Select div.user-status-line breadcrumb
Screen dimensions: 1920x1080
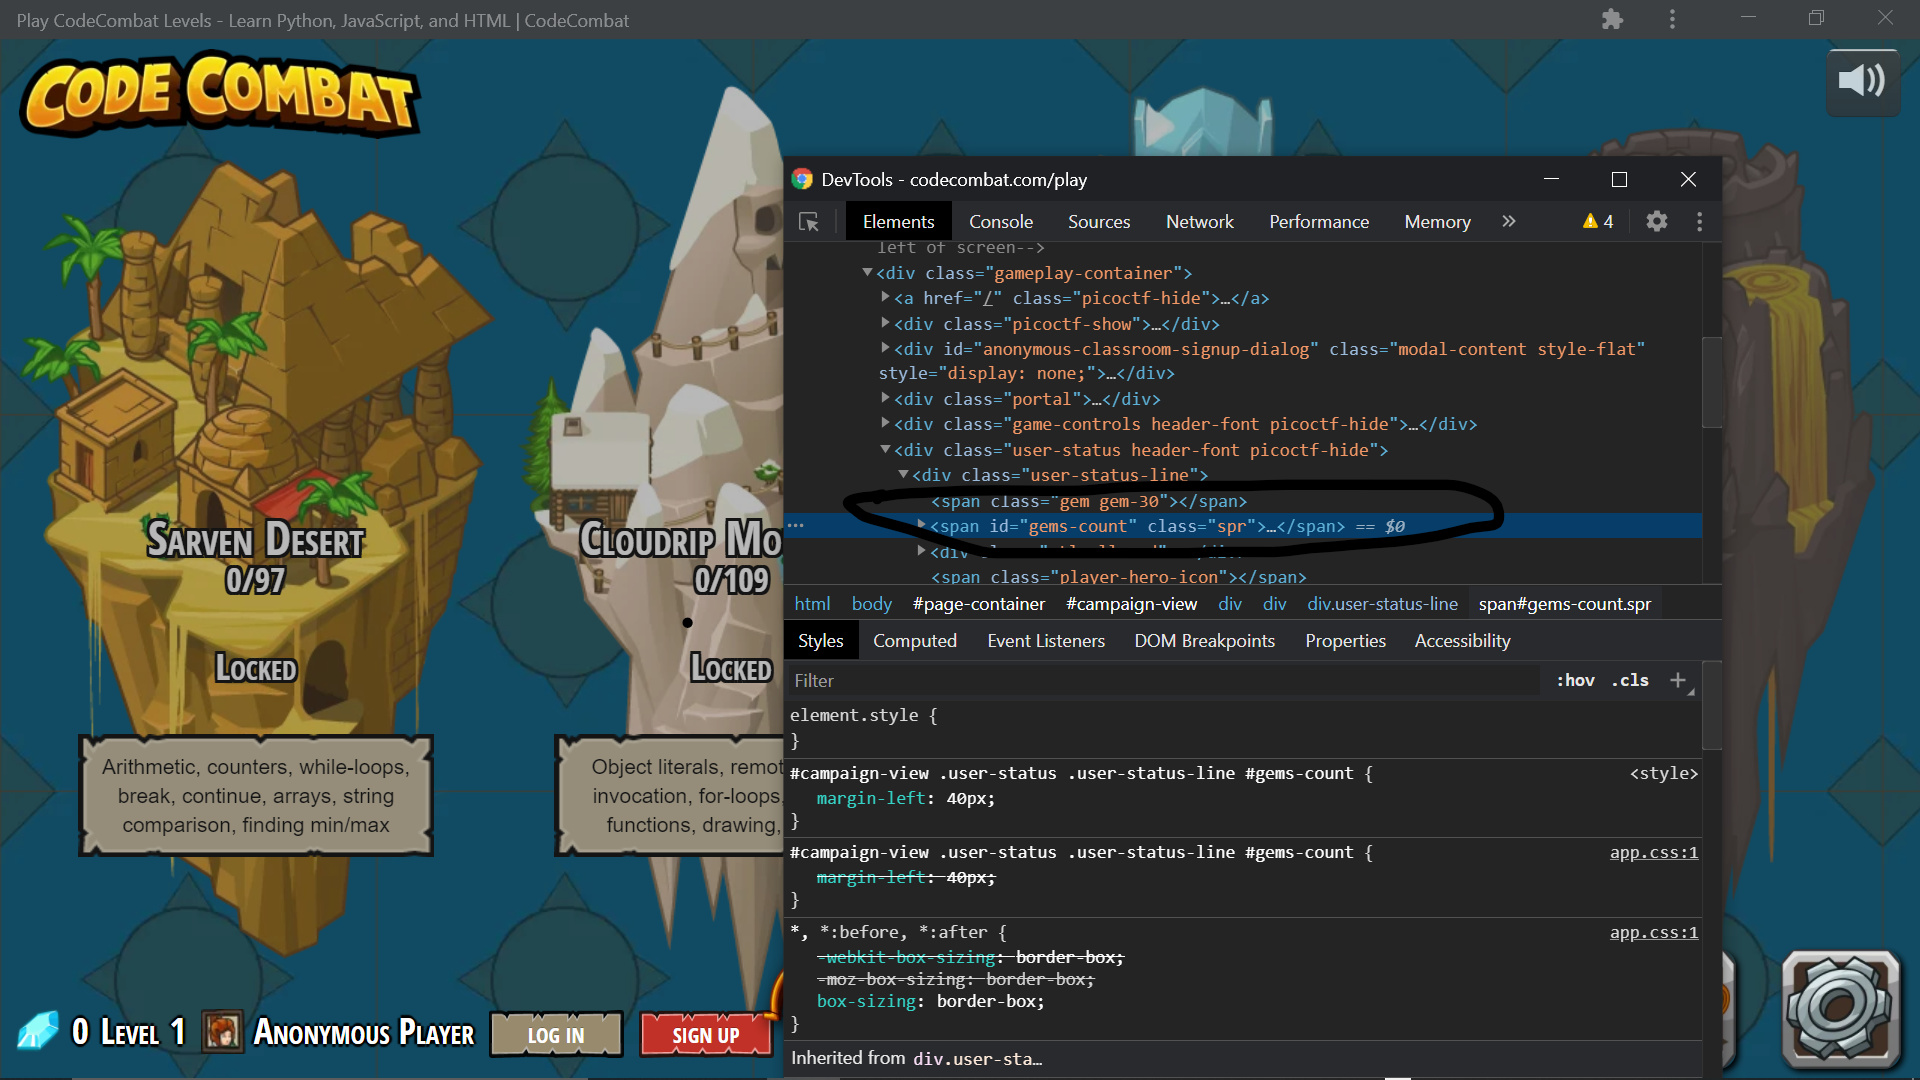pos(1382,604)
